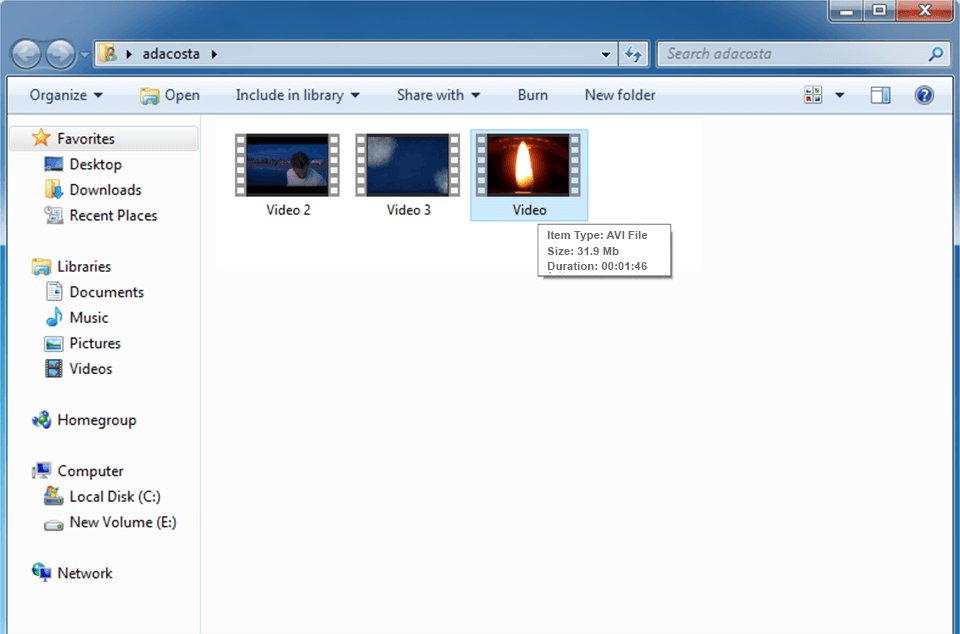Toggle the preview pane icon

pyautogui.click(x=880, y=95)
